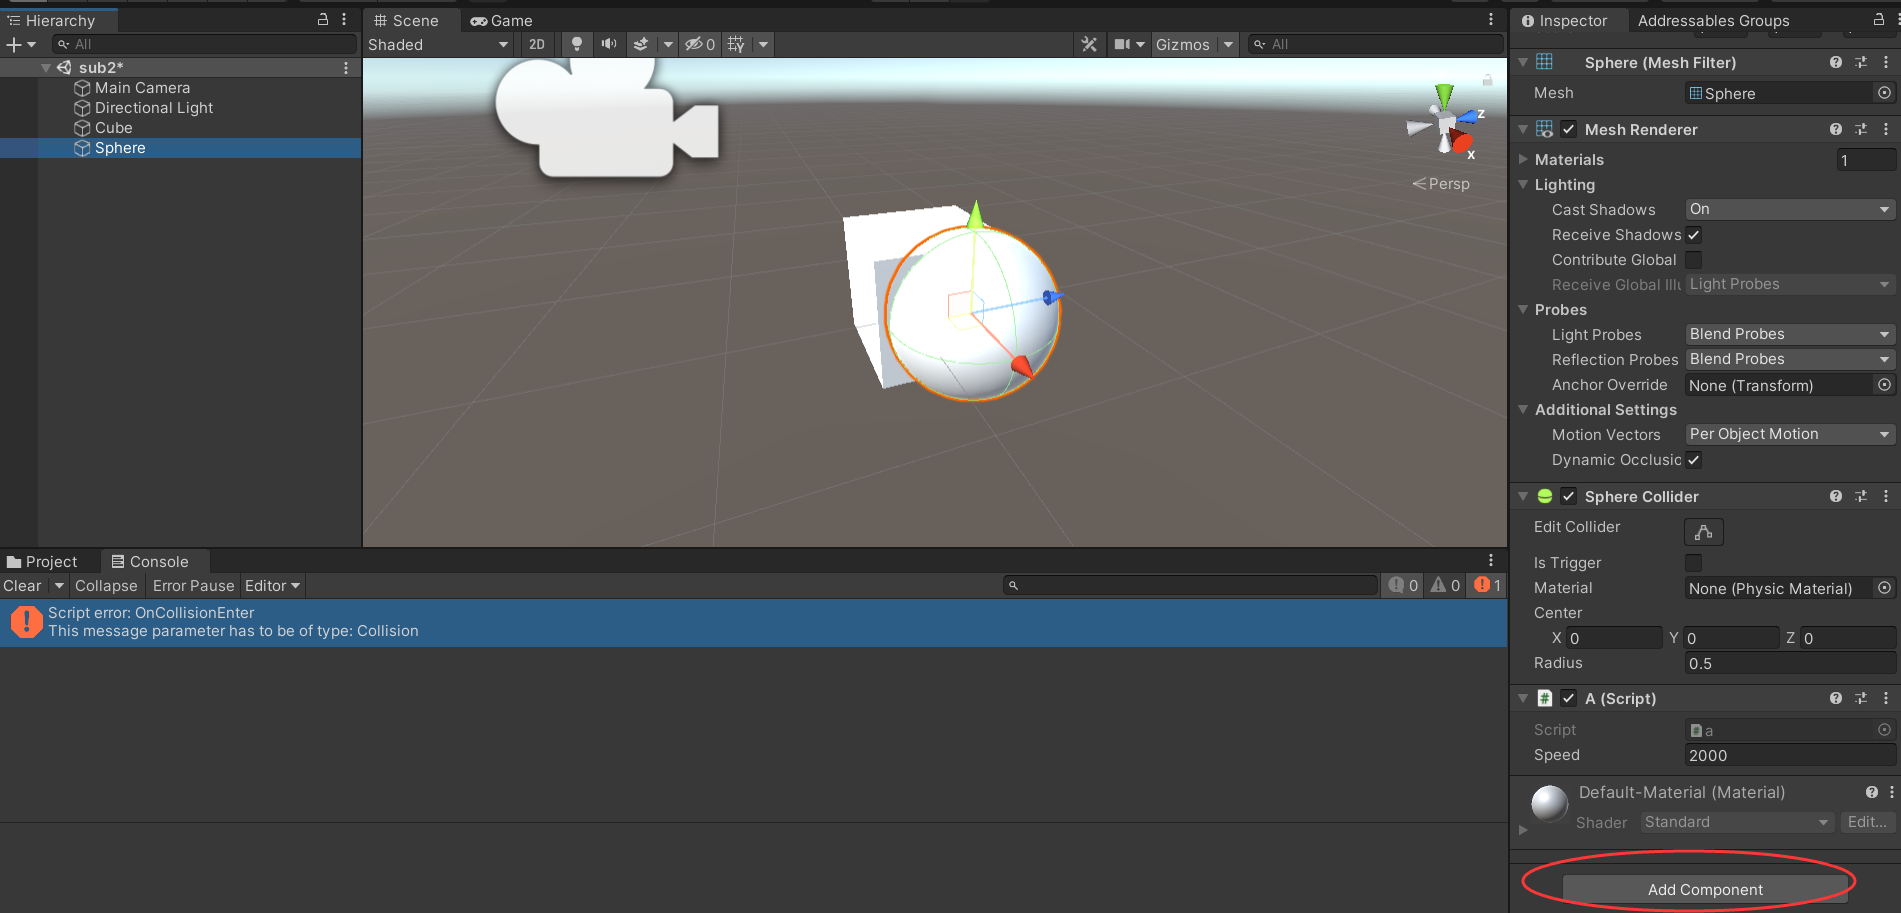
Task: Uncheck Dynamic Occlusion
Action: coord(1693,460)
